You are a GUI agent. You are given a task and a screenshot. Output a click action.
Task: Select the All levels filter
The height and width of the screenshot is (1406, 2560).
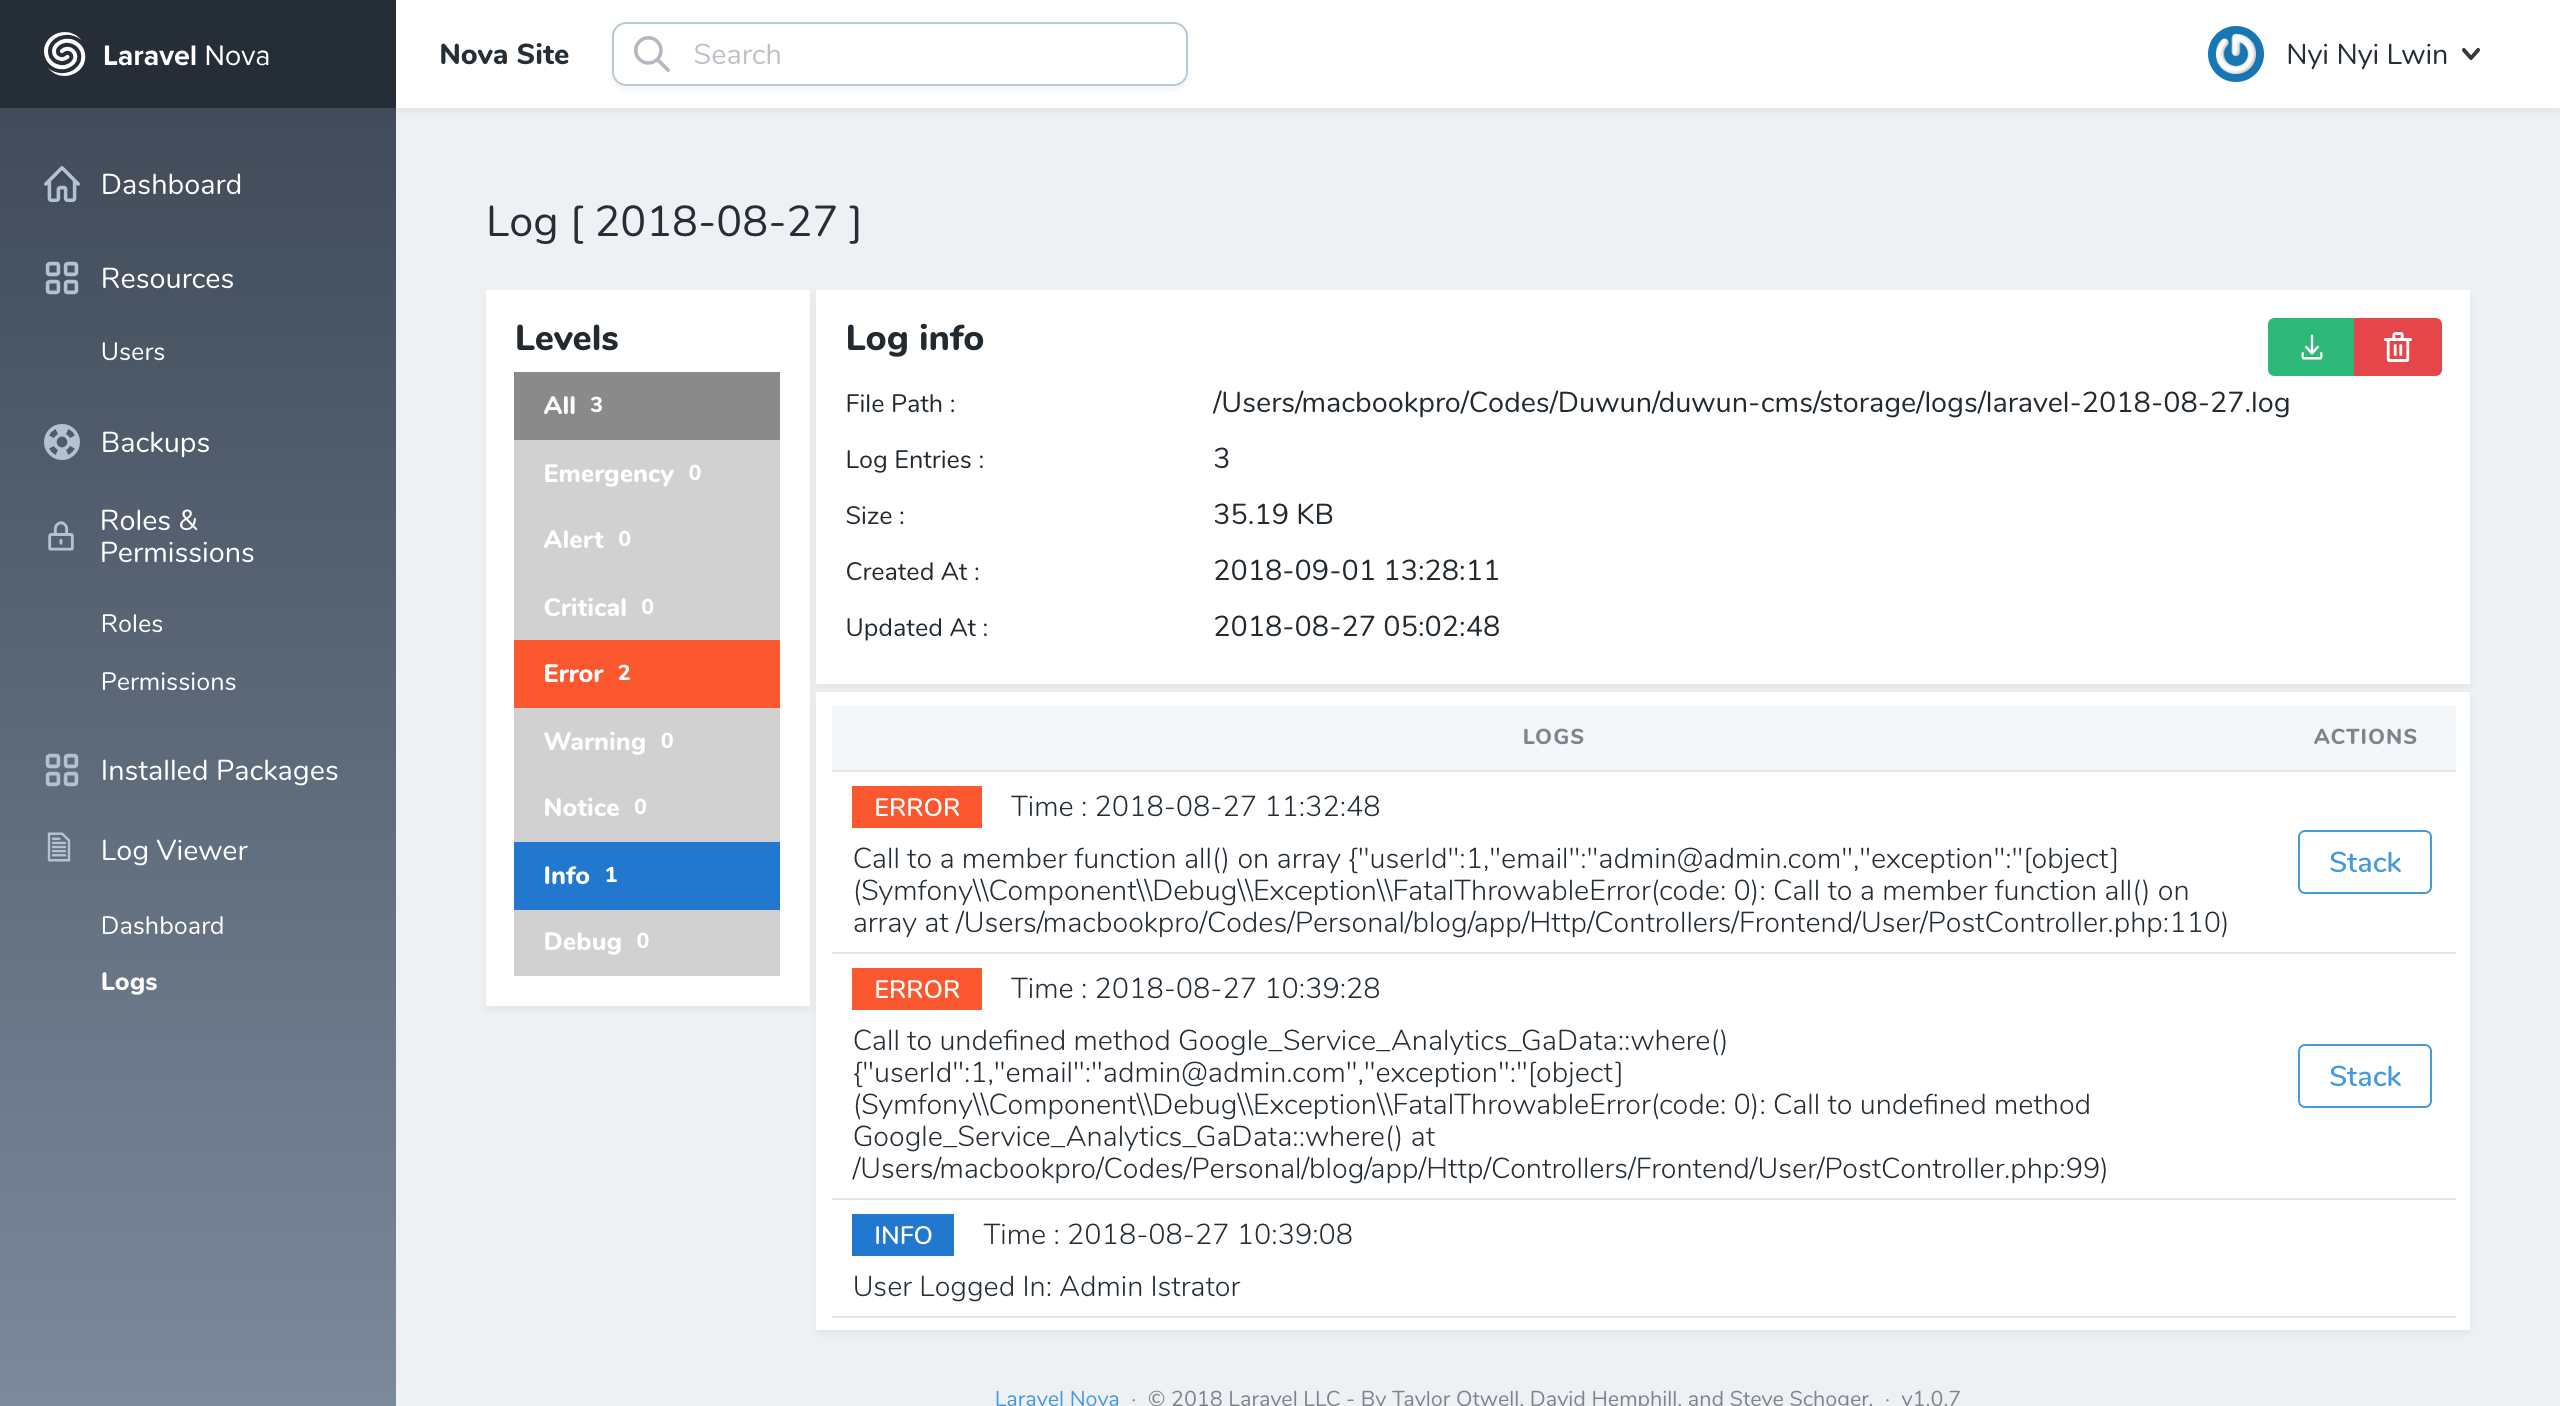tap(646, 405)
